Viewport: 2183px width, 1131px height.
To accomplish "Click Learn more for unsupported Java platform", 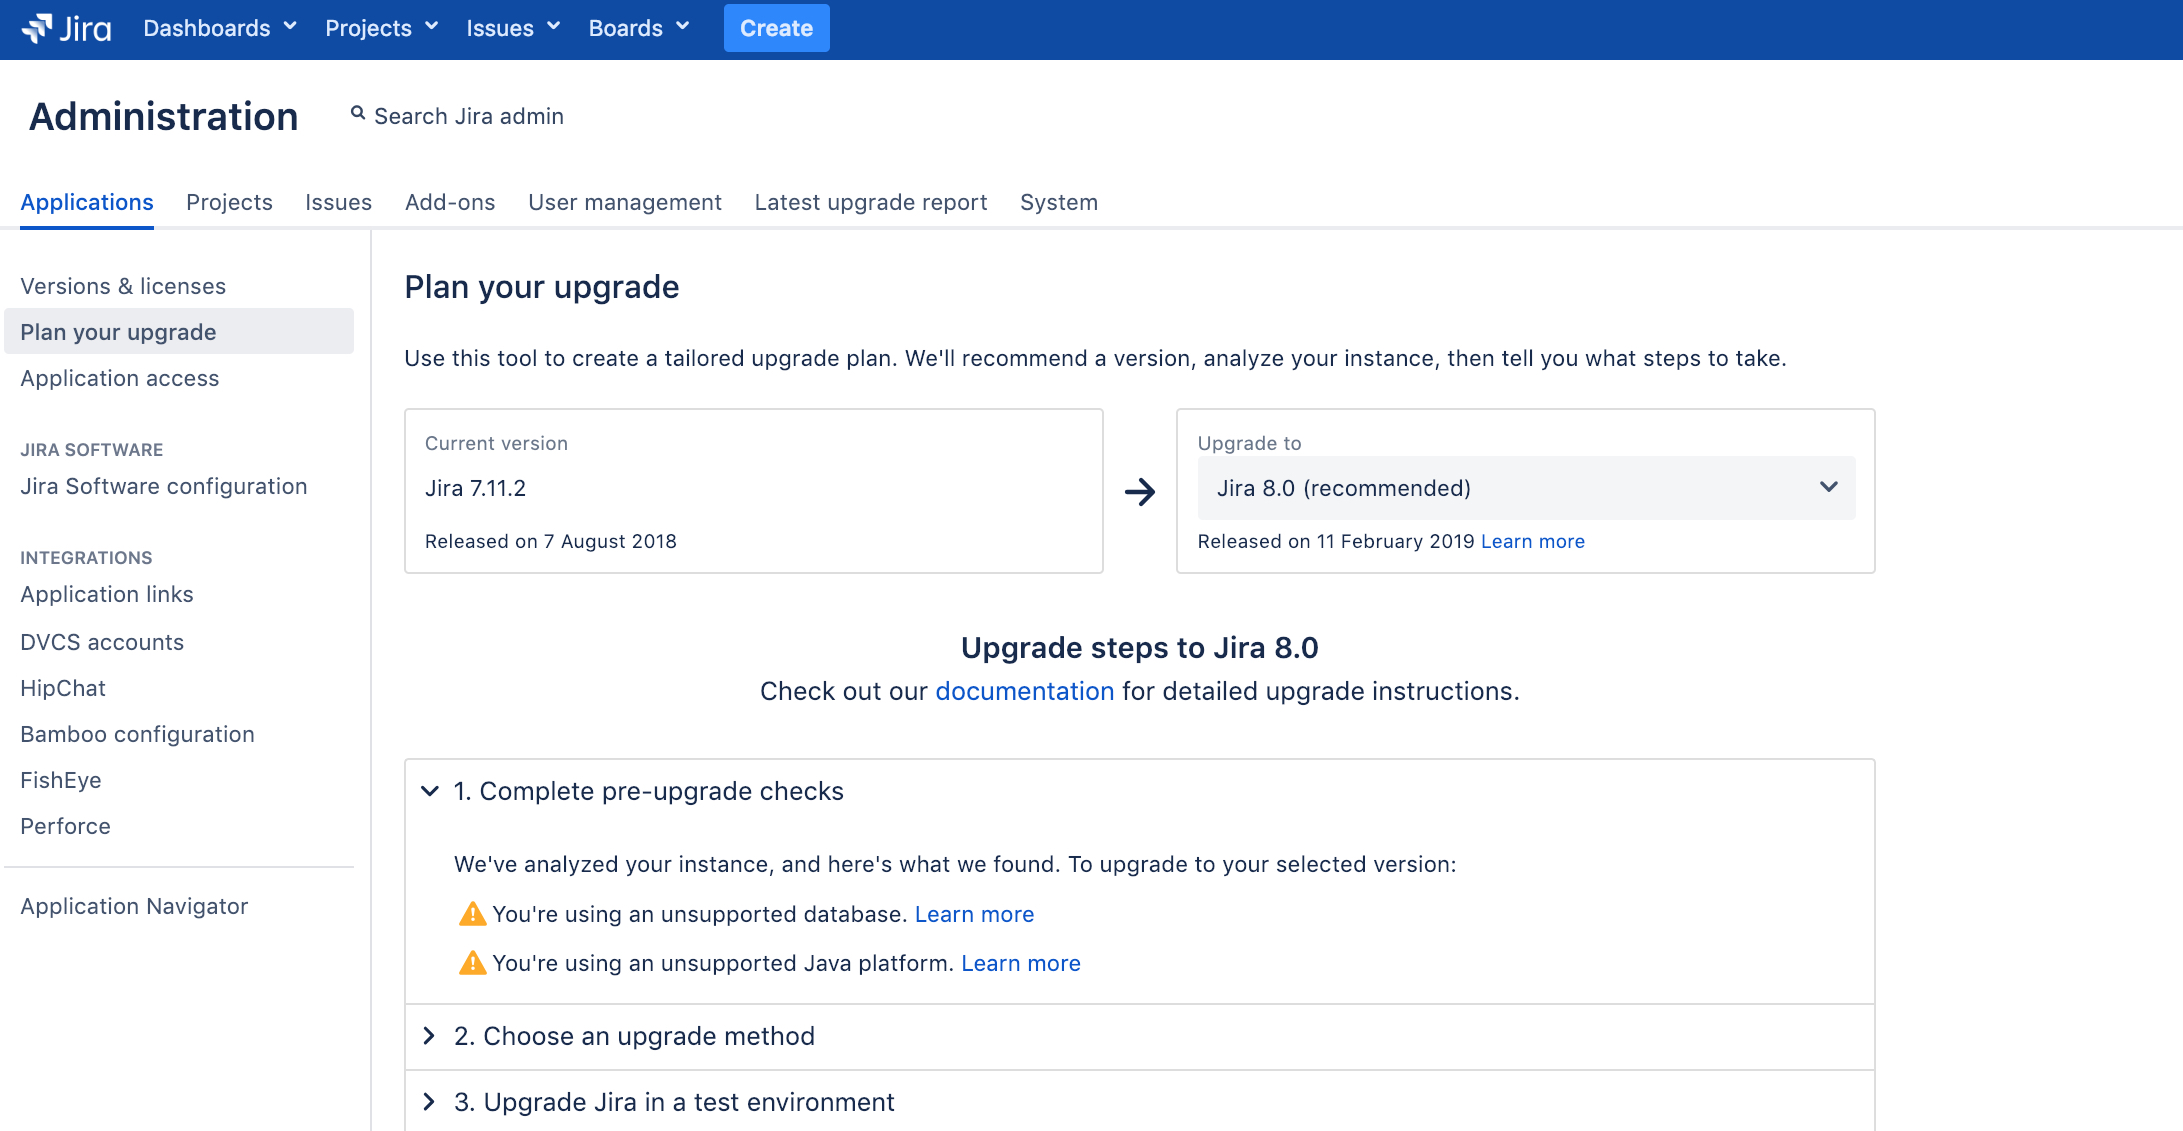I will (x=1021, y=963).
